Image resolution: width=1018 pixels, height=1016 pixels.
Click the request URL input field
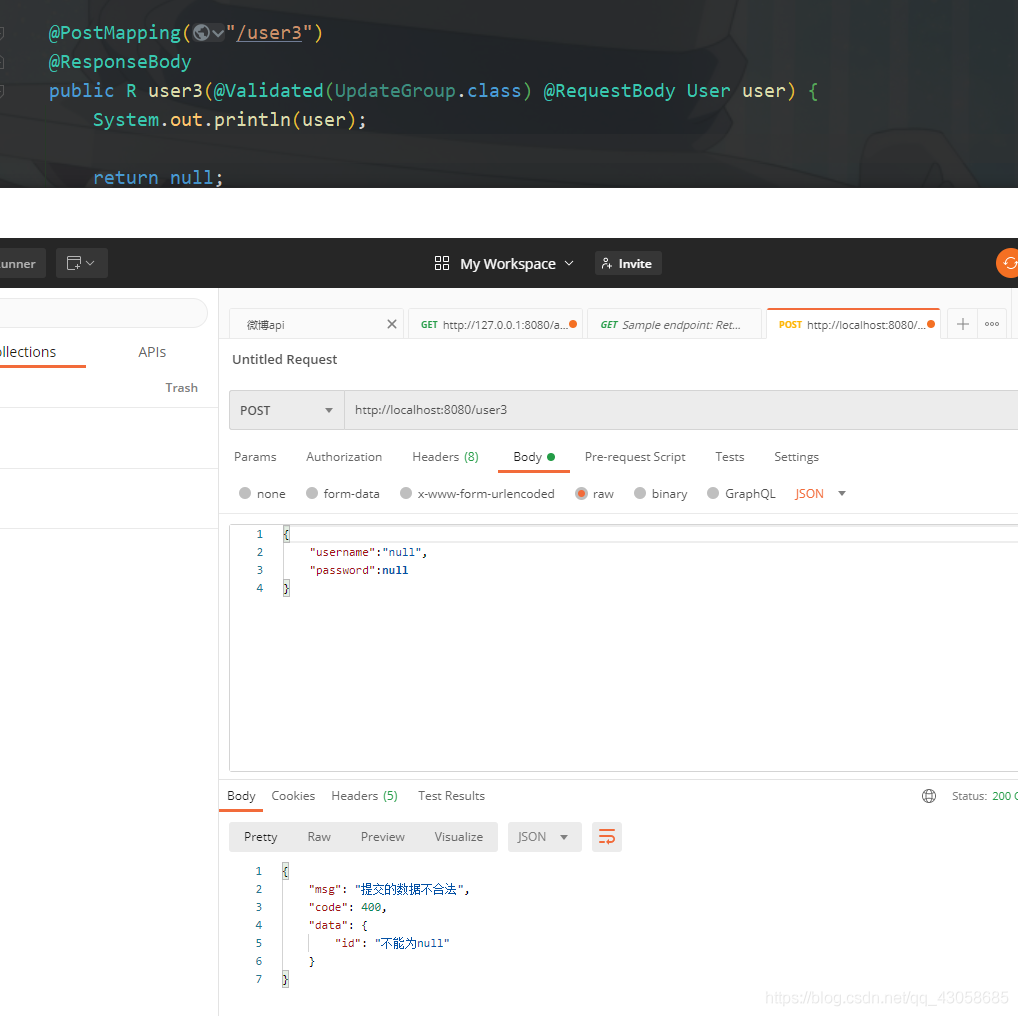click(x=680, y=410)
